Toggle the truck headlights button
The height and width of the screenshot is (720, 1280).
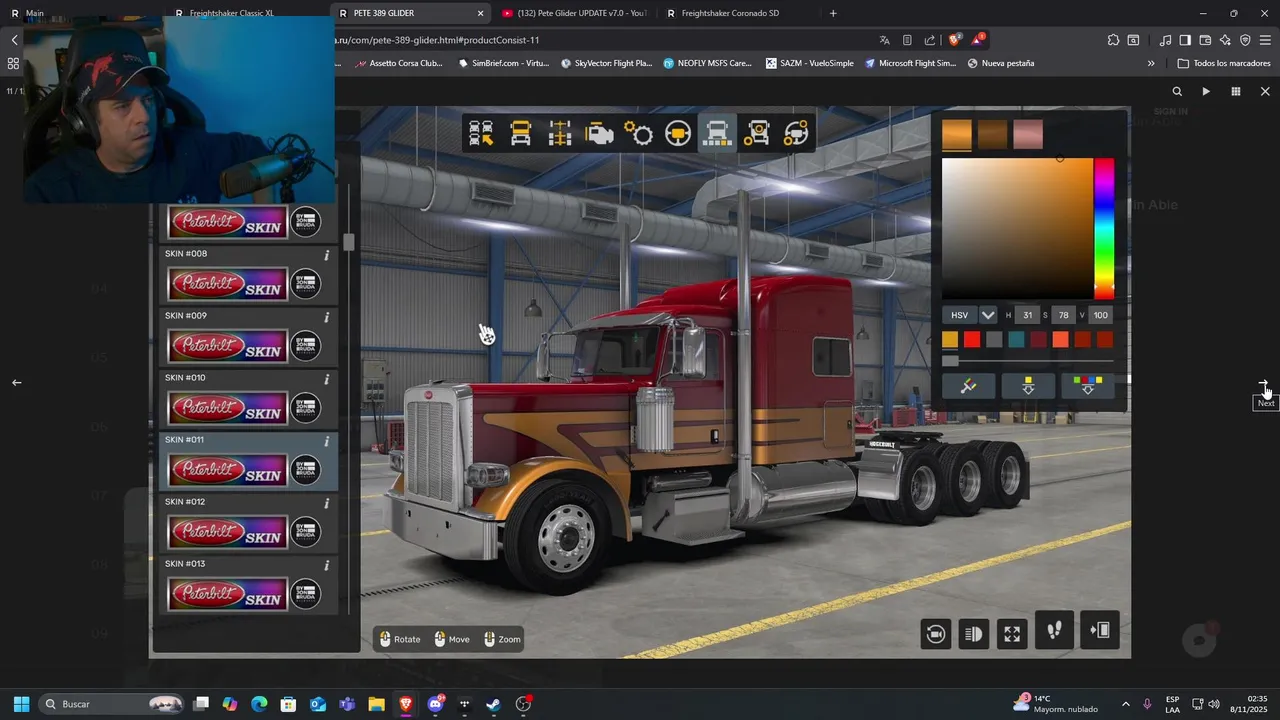(x=973, y=633)
